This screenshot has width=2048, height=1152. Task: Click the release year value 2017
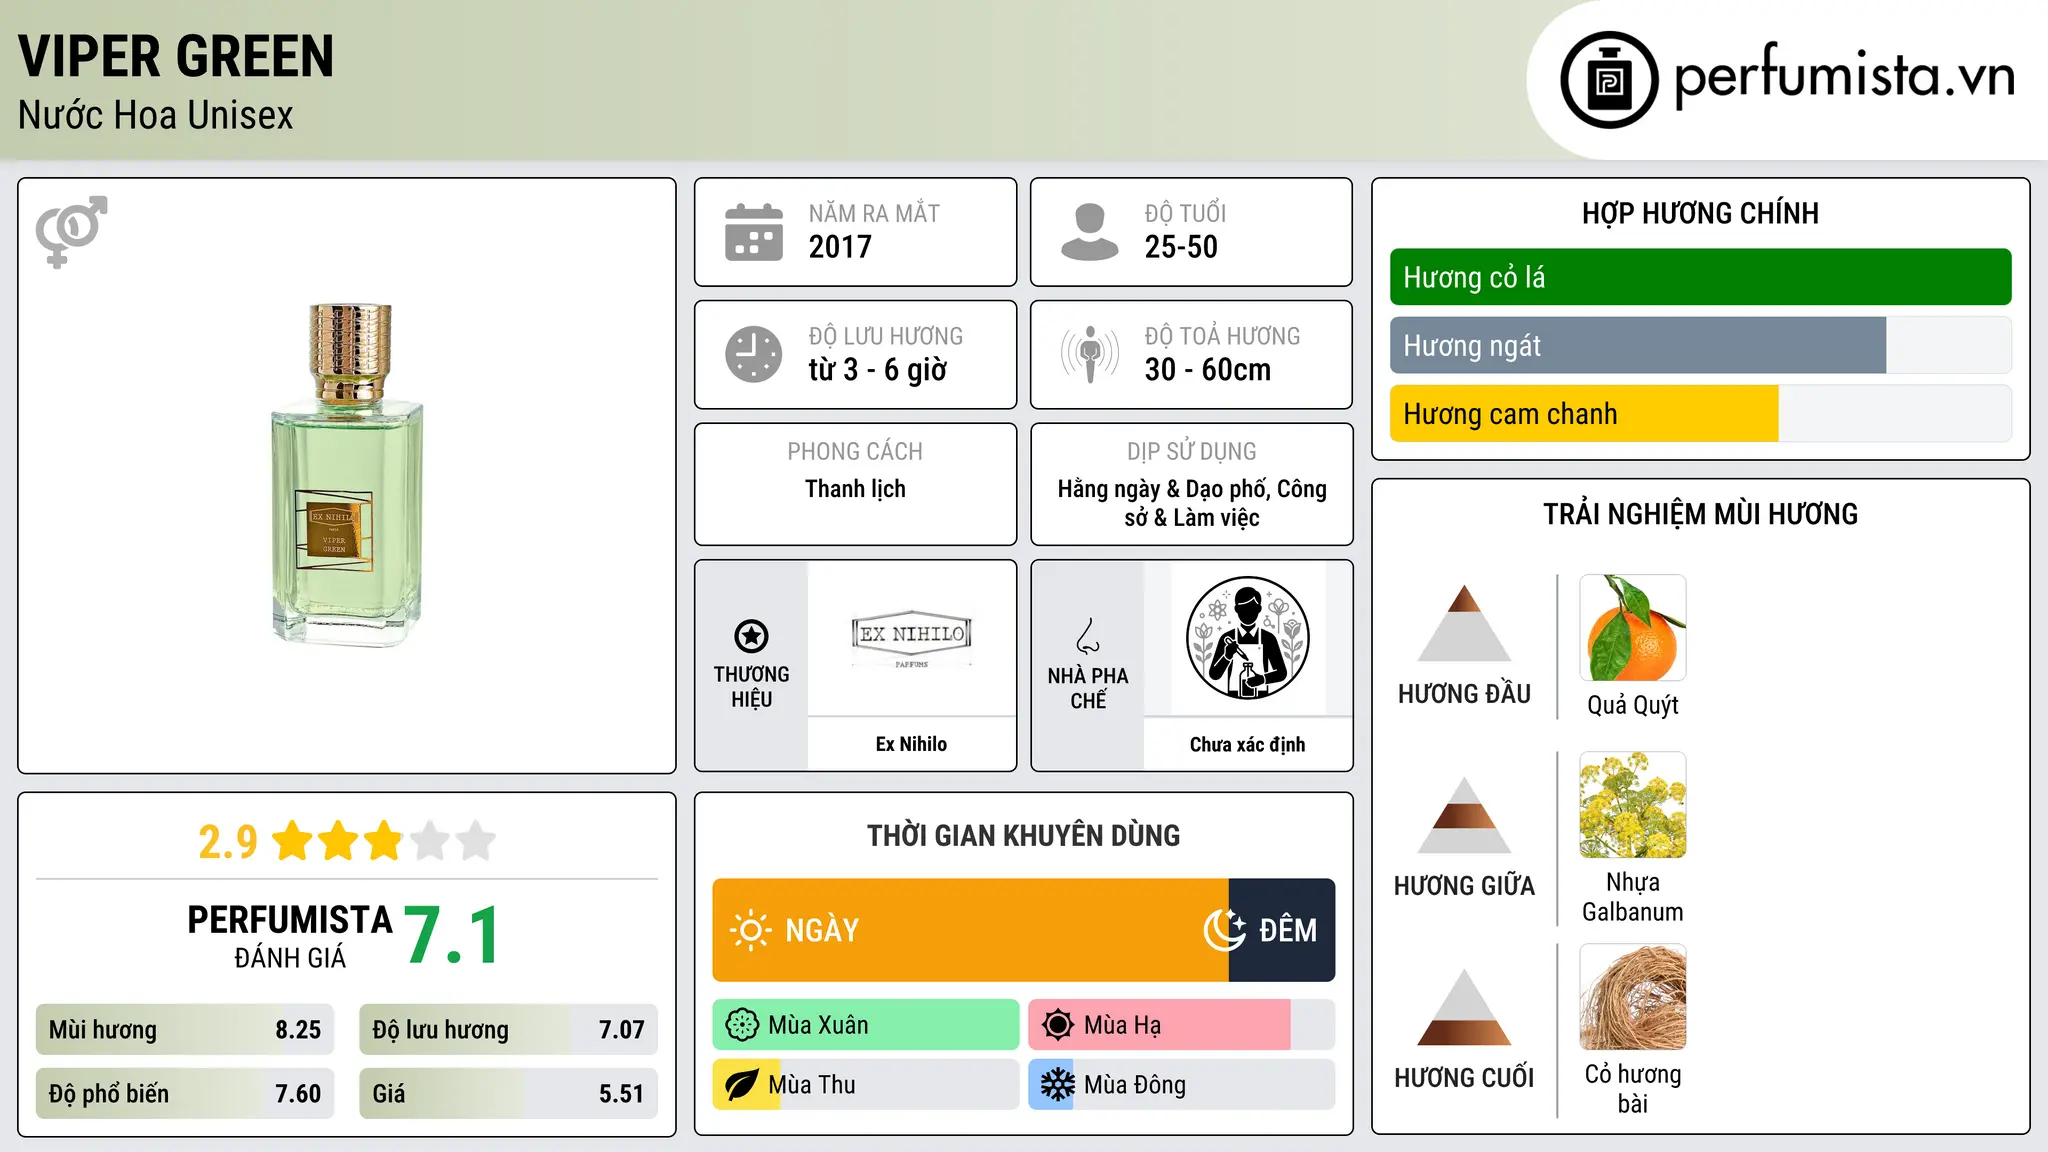coord(840,247)
